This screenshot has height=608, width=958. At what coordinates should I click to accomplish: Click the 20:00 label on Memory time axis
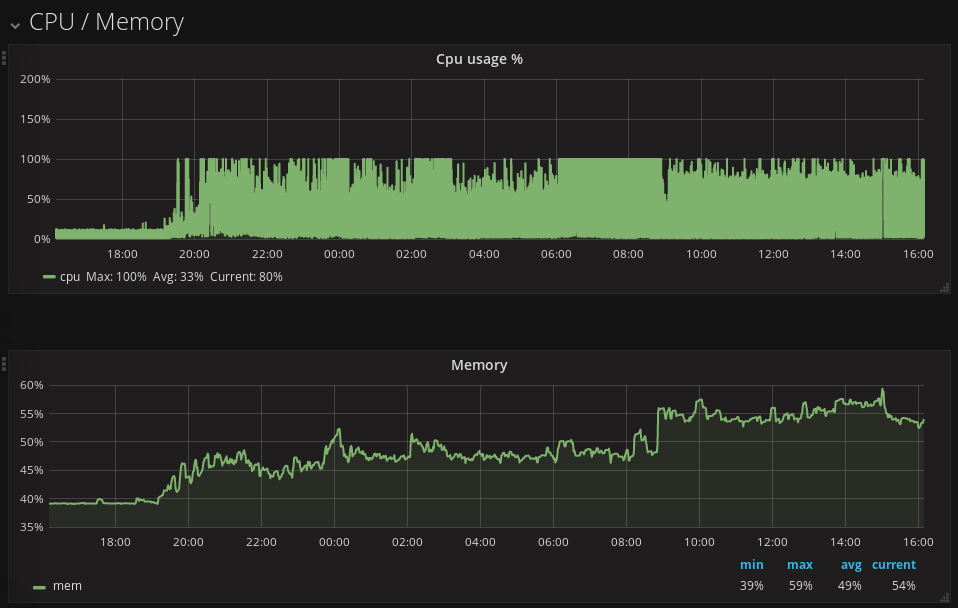point(188,541)
